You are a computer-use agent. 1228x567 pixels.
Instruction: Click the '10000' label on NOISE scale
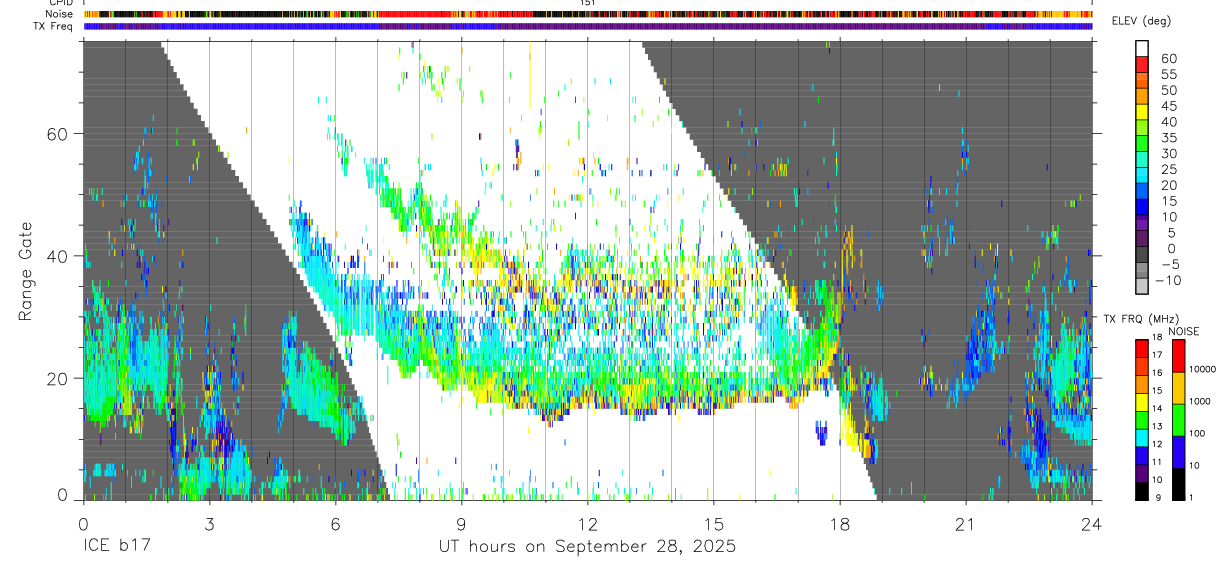pyautogui.click(x=1205, y=370)
